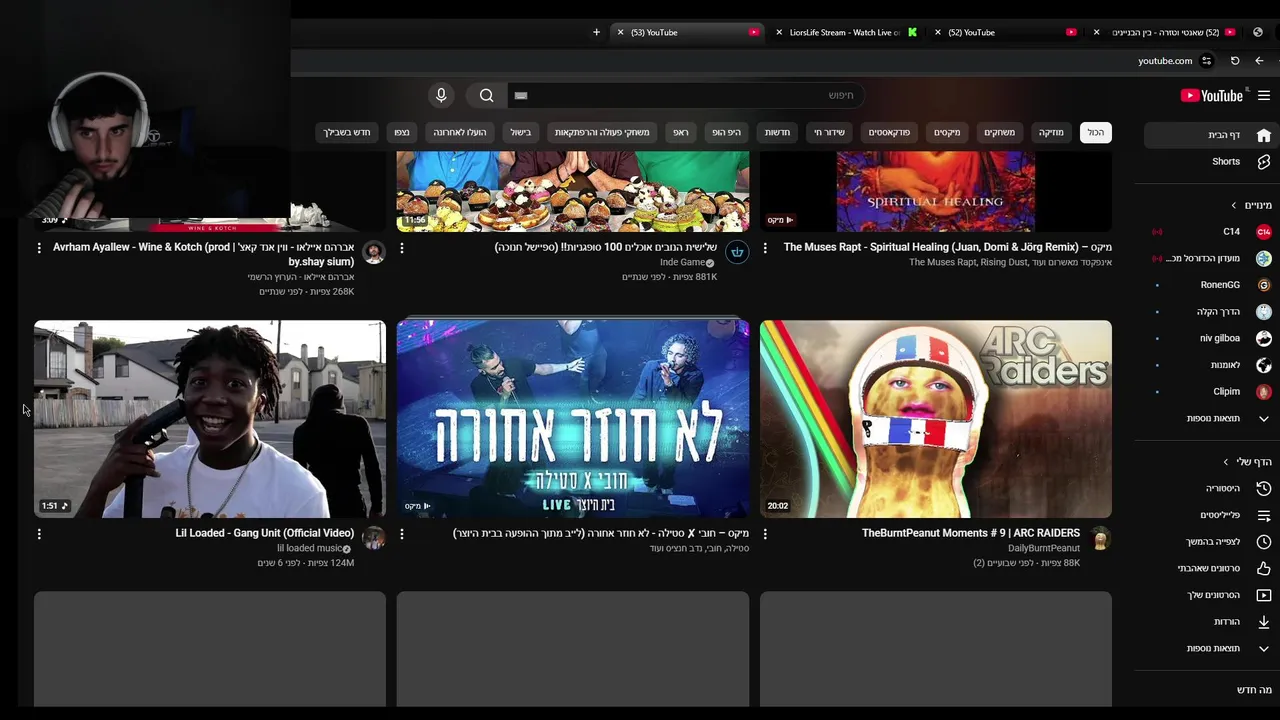This screenshot has height=720, width=1280.
Task: Select the היפ הופ filter chip
Action: pyautogui.click(x=726, y=132)
